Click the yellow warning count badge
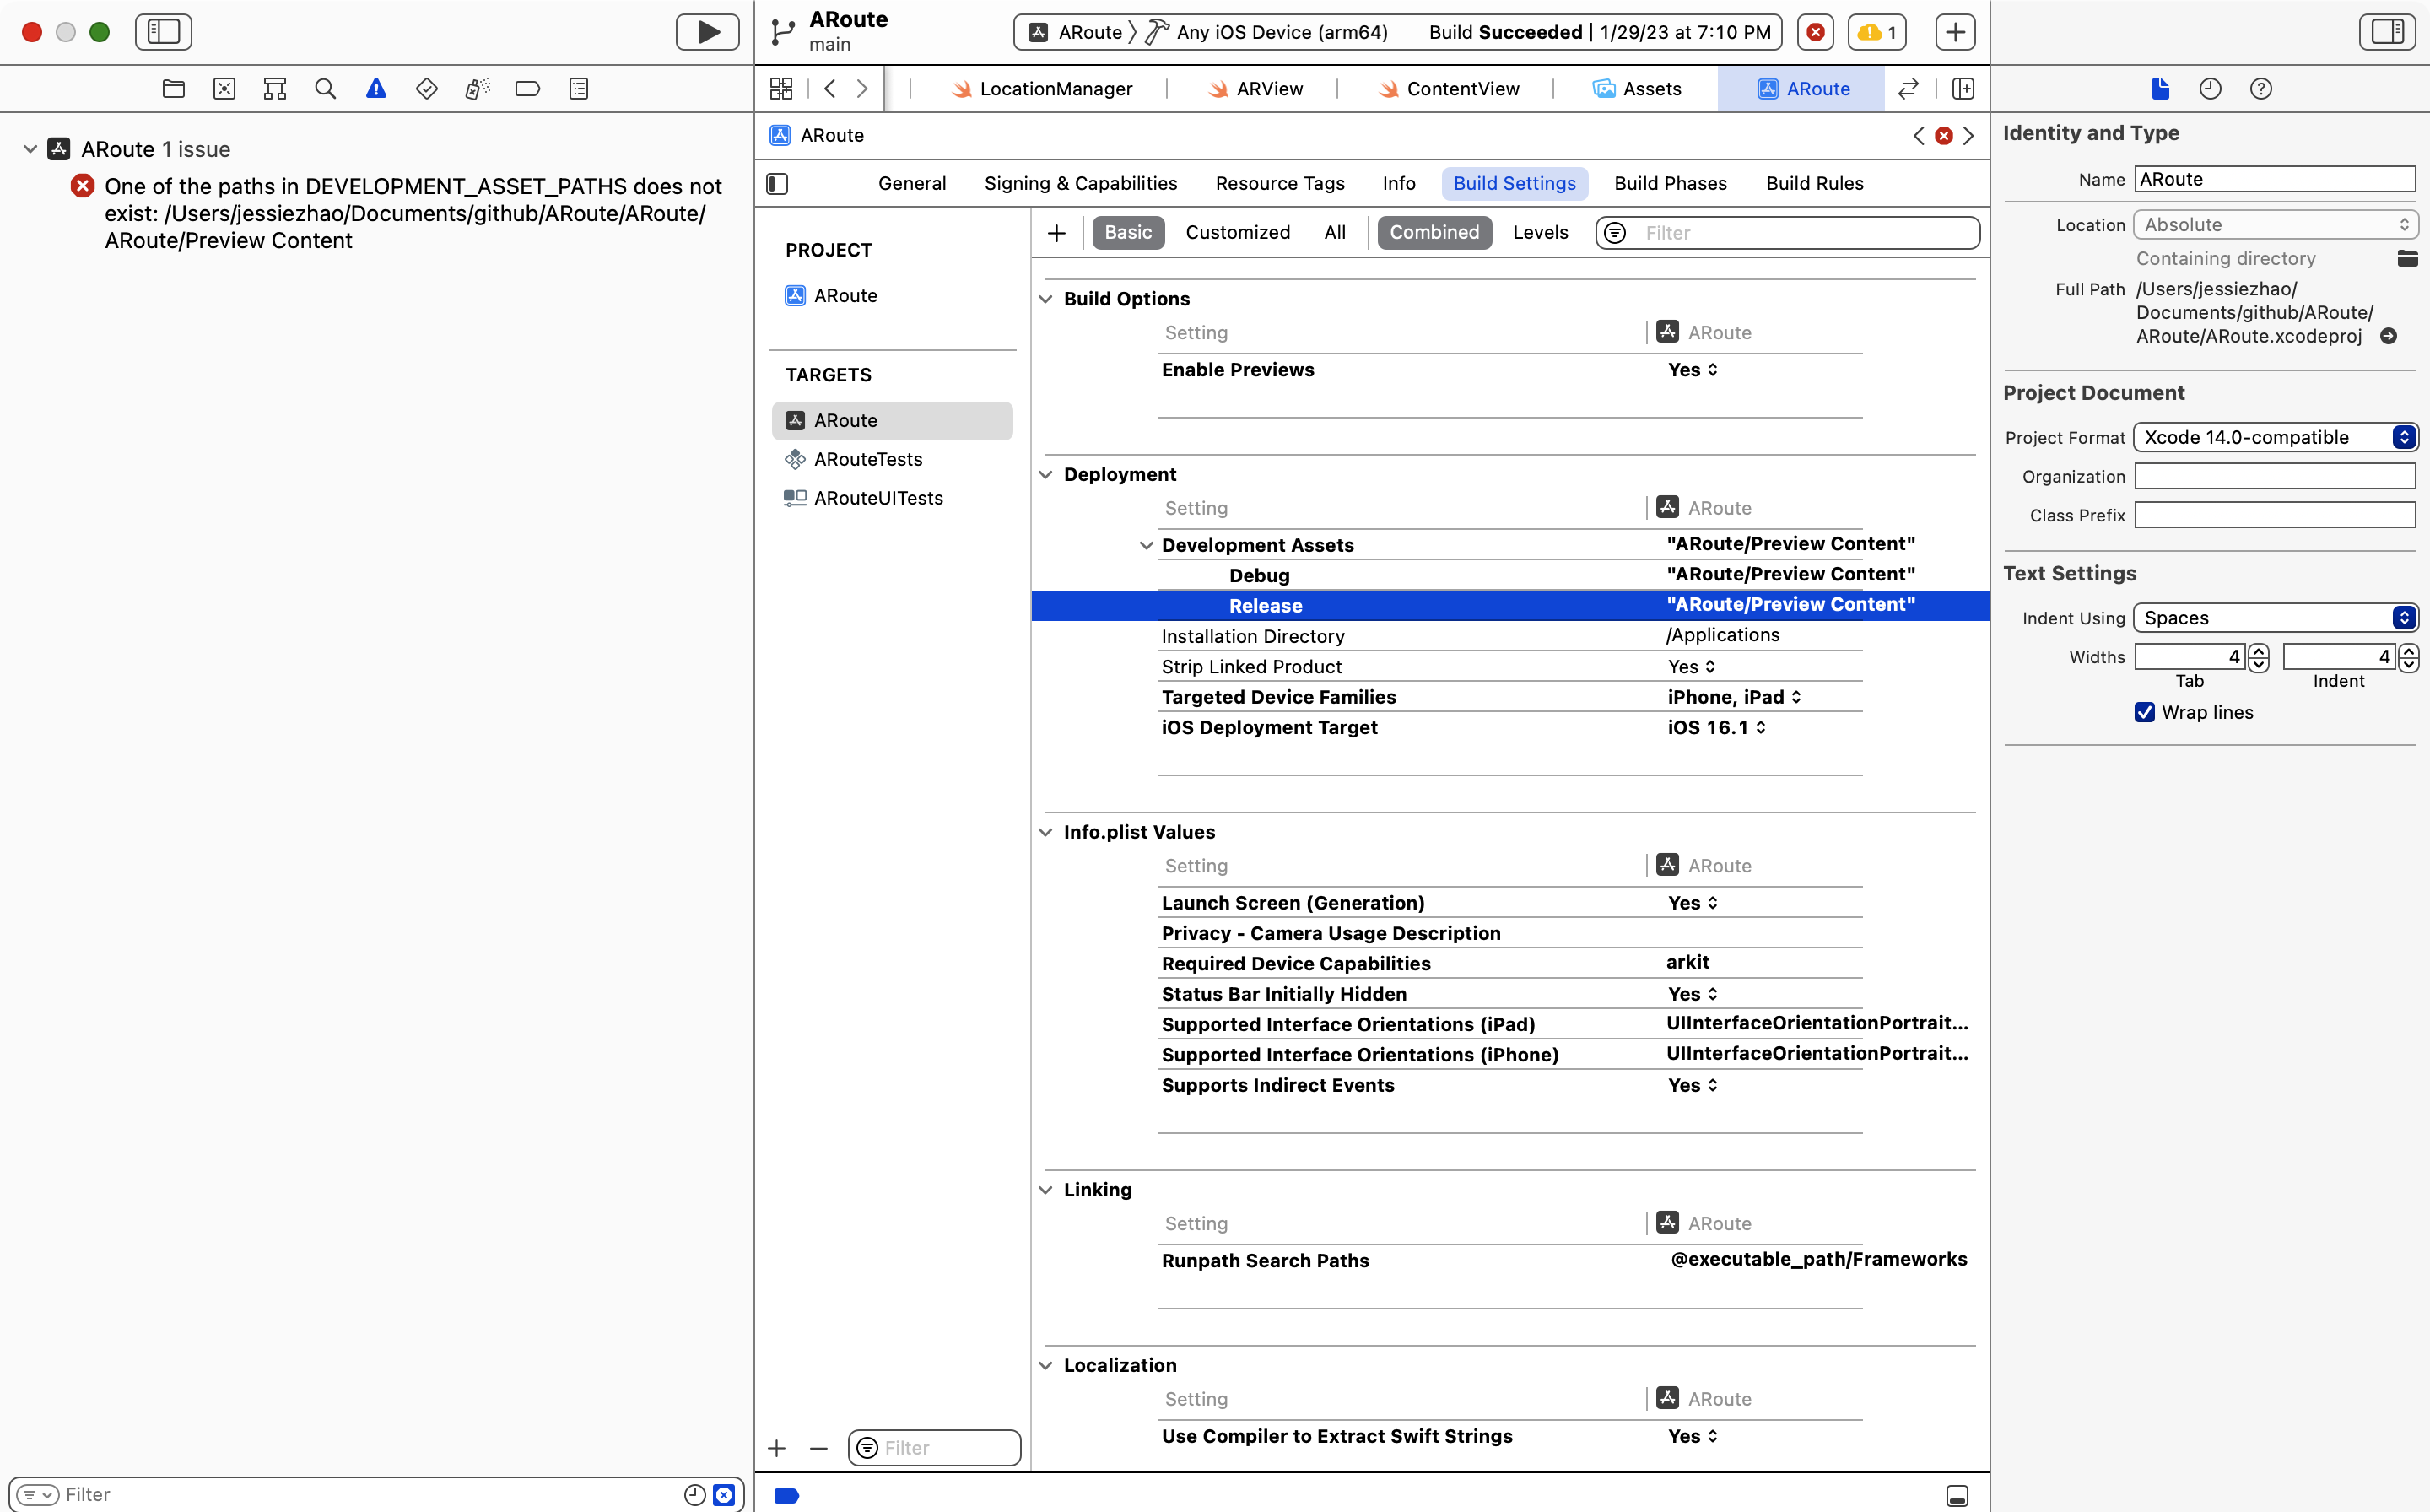The image size is (2430, 1512). point(1876,32)
